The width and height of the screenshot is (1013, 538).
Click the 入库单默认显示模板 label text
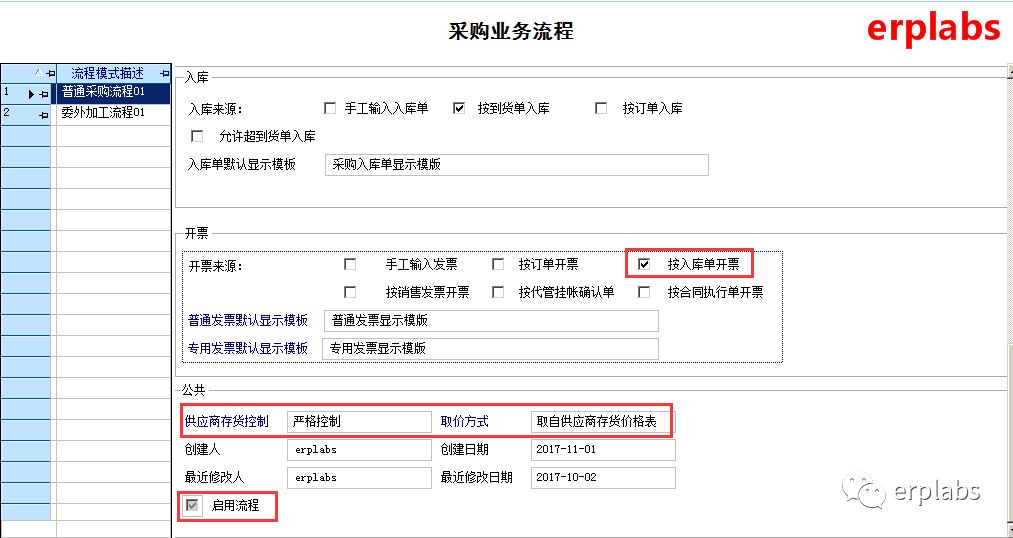(x=242, y=164)
